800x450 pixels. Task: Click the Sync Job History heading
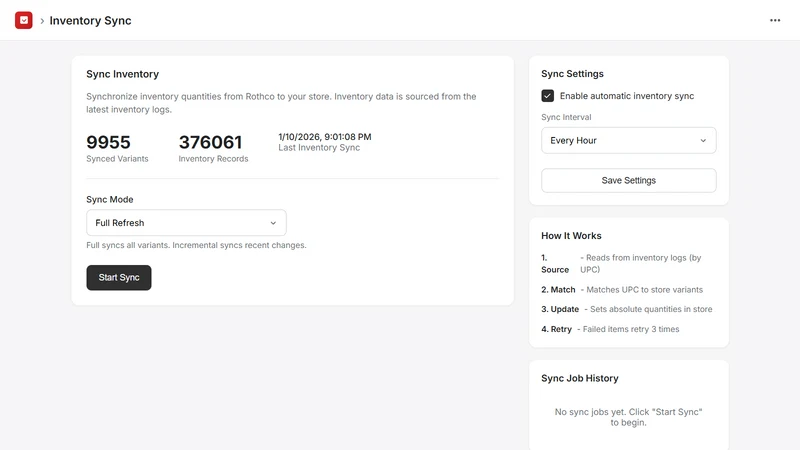point(580,378)
